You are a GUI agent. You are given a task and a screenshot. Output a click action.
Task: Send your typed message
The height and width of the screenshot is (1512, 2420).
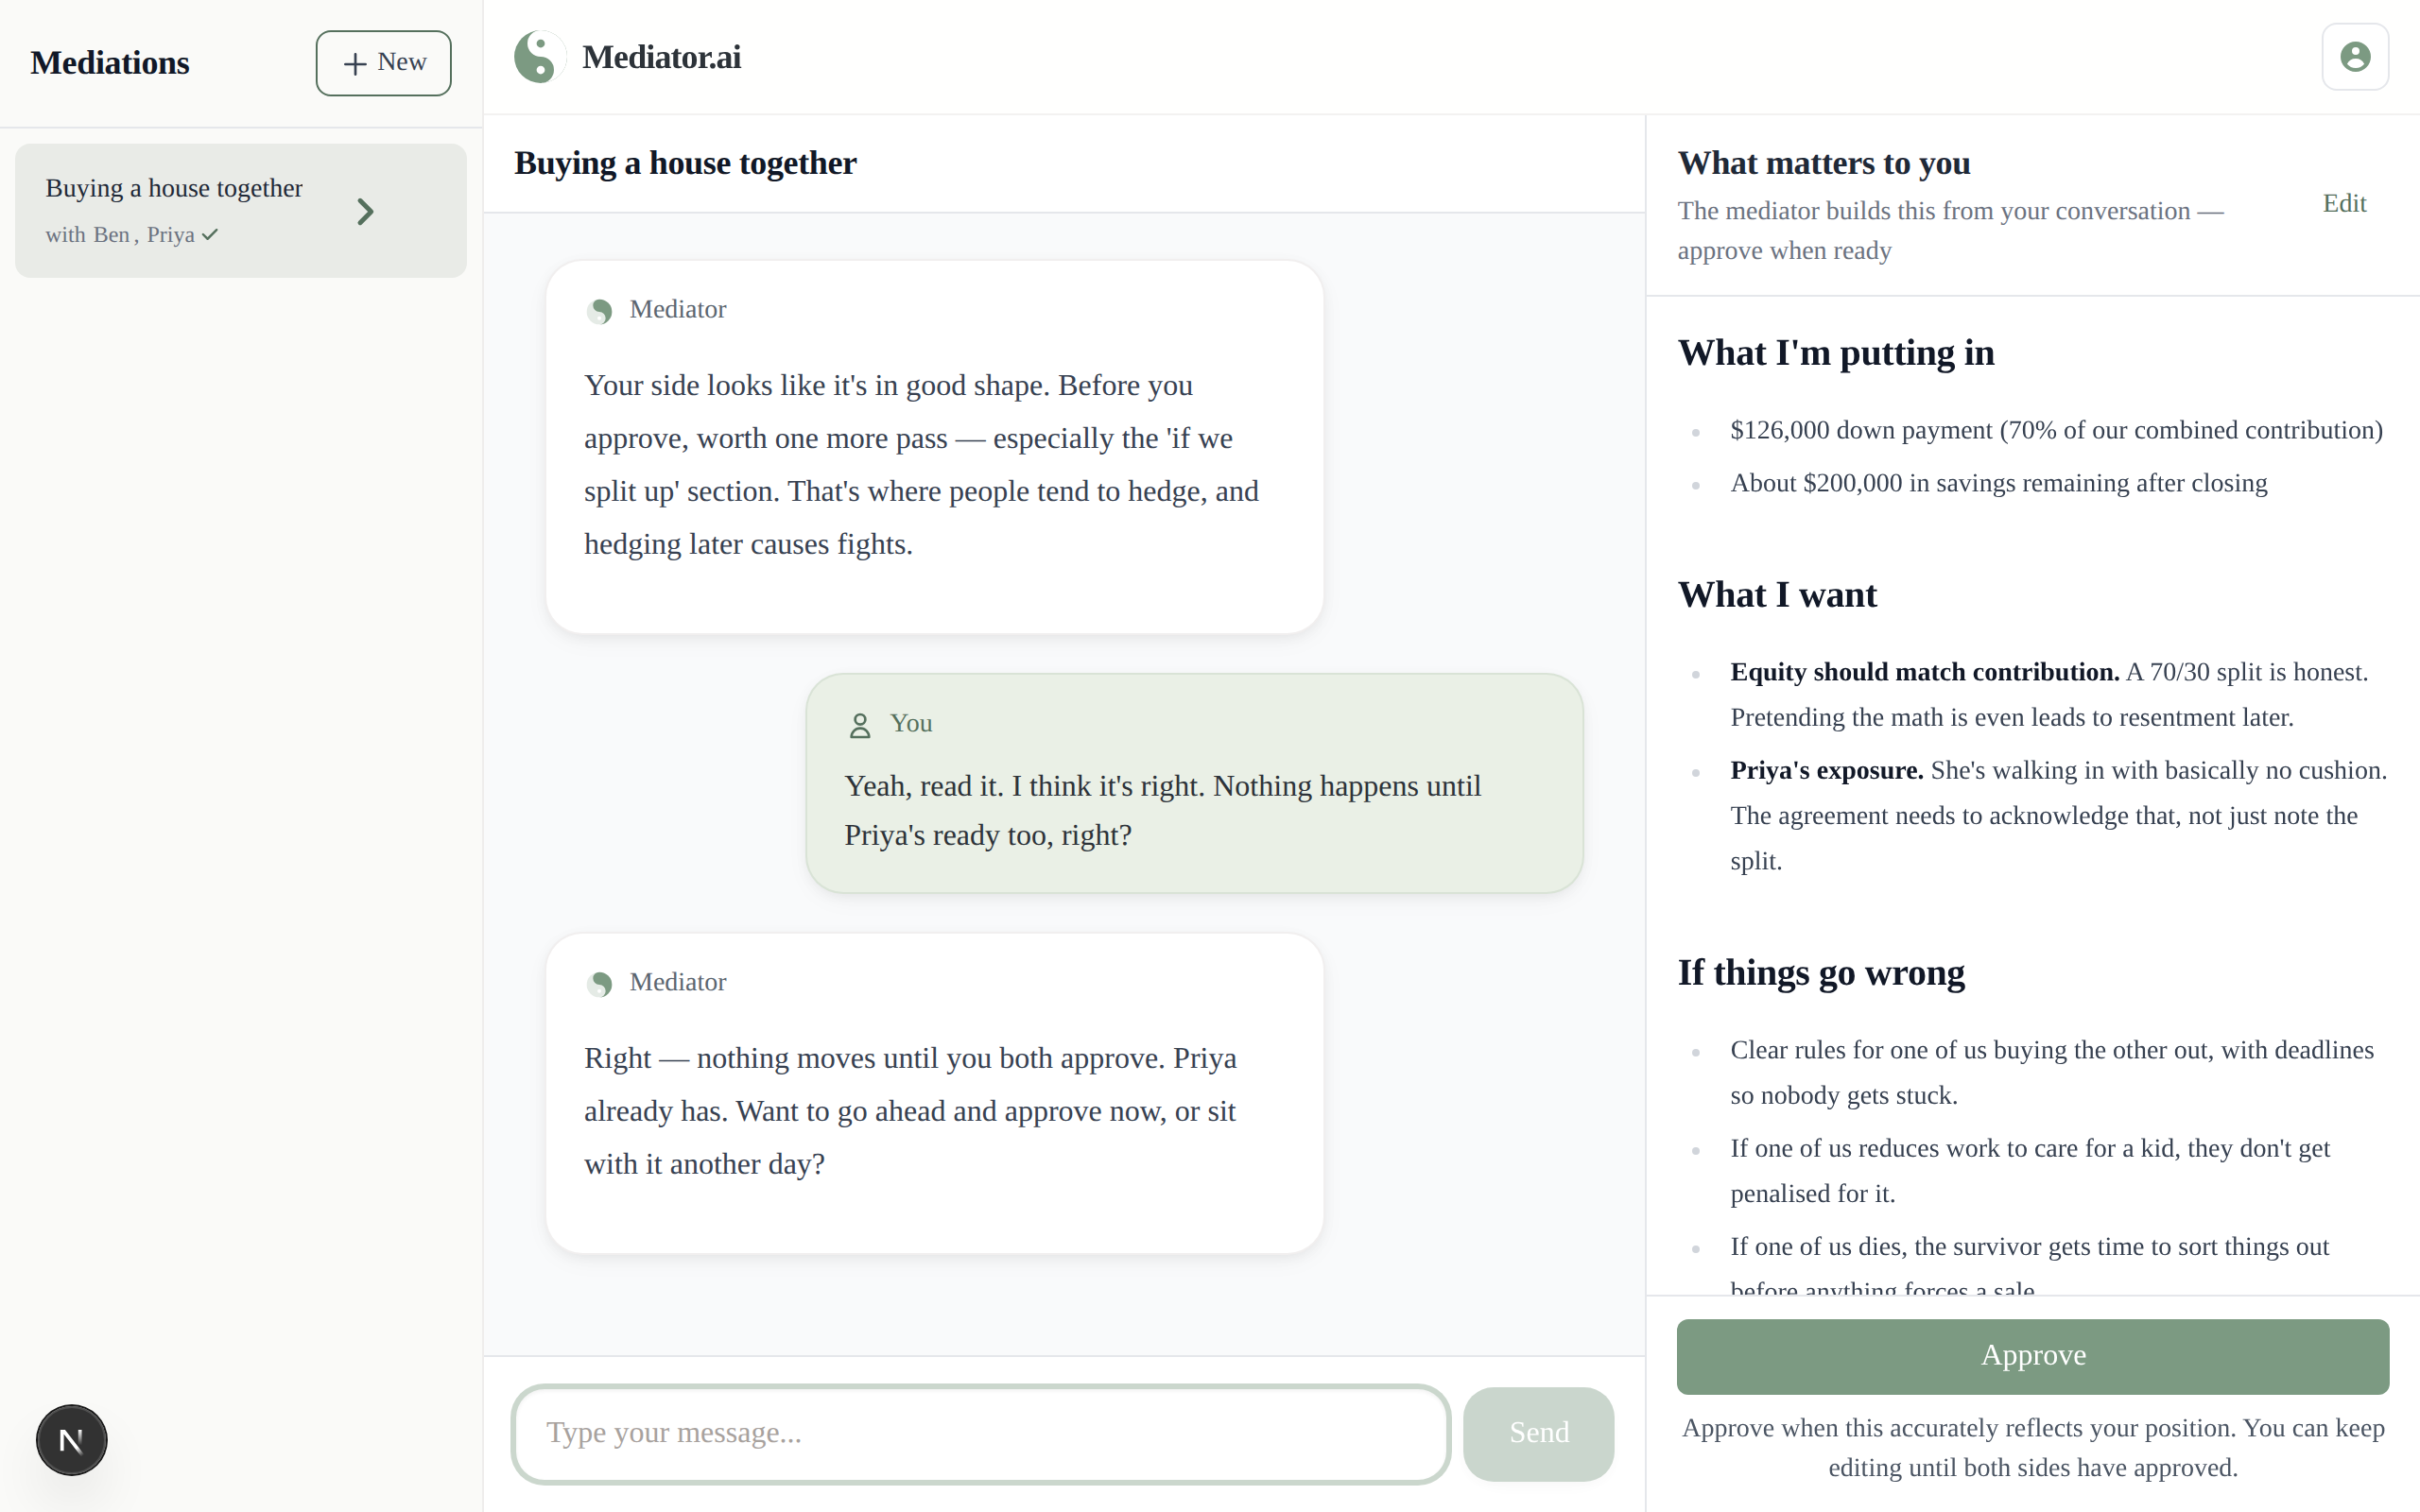click(x=1537, y=1433)
